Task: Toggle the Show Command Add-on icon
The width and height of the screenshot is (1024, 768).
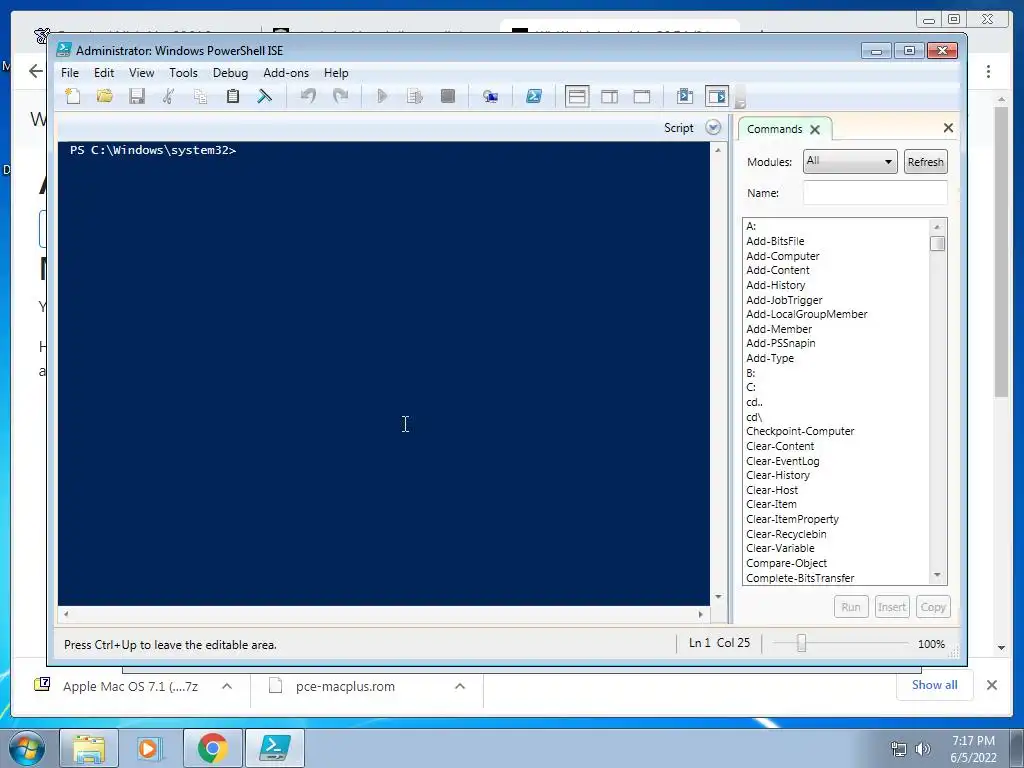Action: click(x=717, y=97)
